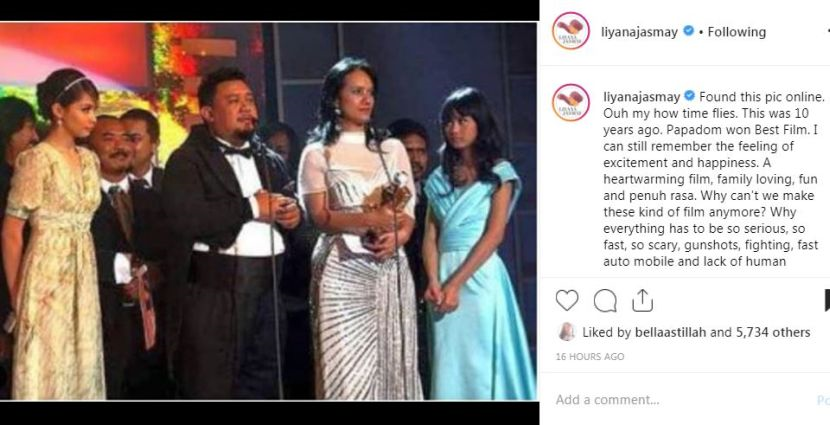This screenshot has height=425, width=830.
Task: Share the post via the share icon
Action: point(642,301)
